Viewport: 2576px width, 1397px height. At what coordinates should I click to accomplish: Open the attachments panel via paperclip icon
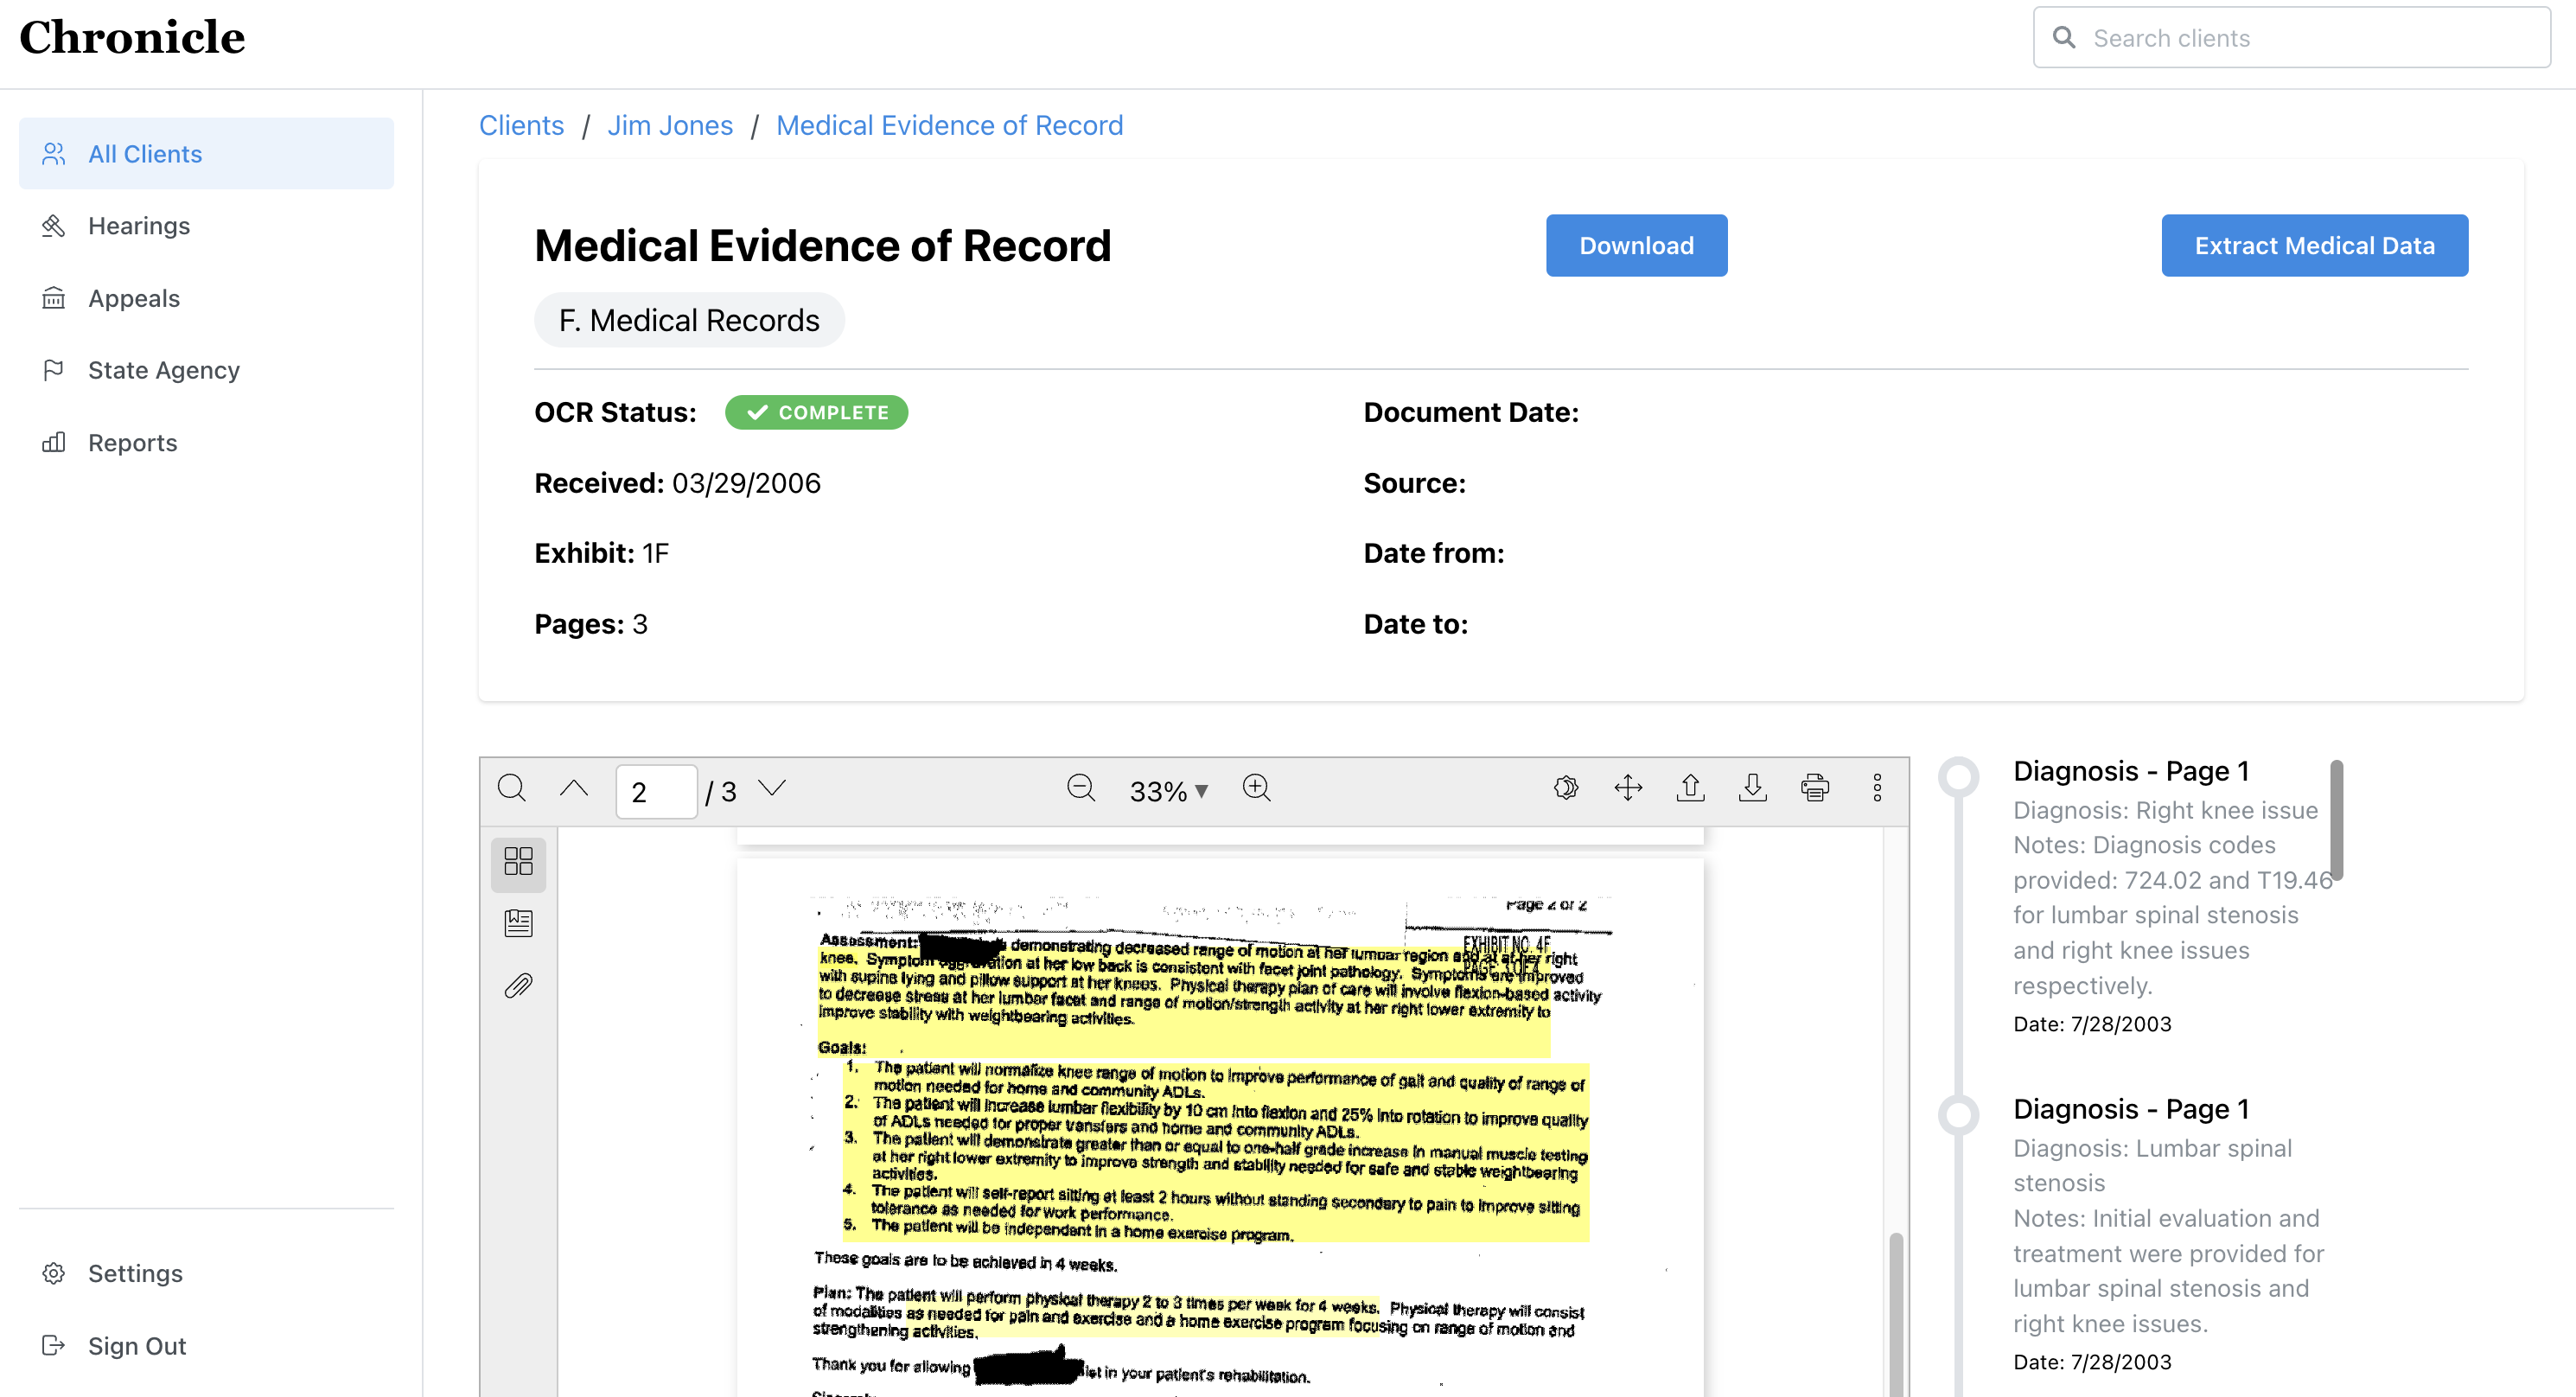(x=518, y=986)
